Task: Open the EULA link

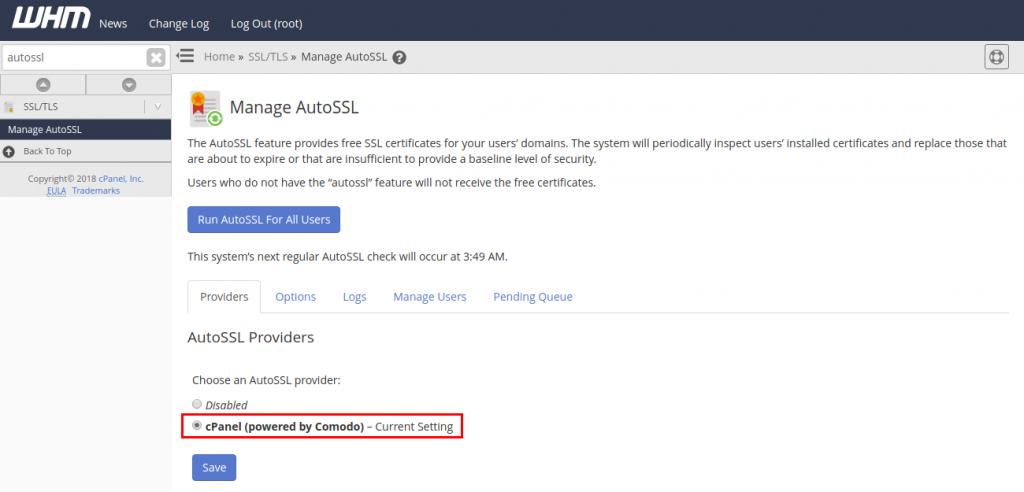Action: coord(57,190)
